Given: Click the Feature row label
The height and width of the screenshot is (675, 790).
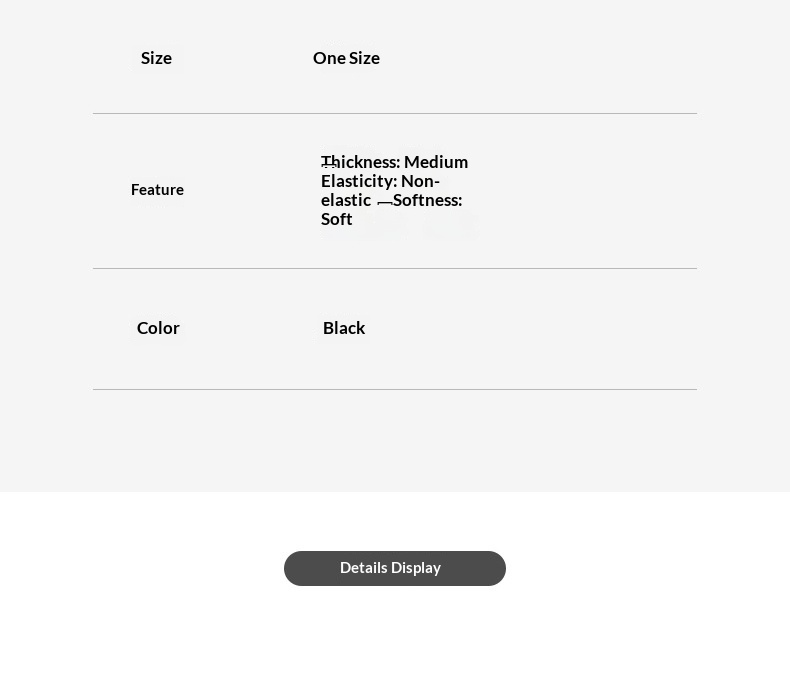Looking at the screenshot, I should [x=157, y=190].
